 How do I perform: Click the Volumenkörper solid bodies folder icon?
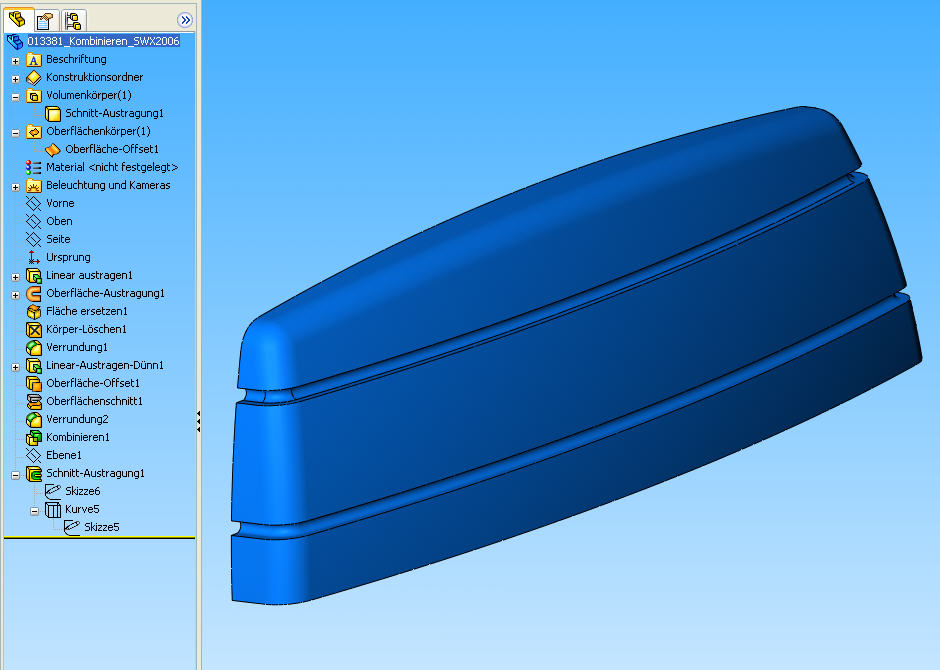(x=34, y=95)
